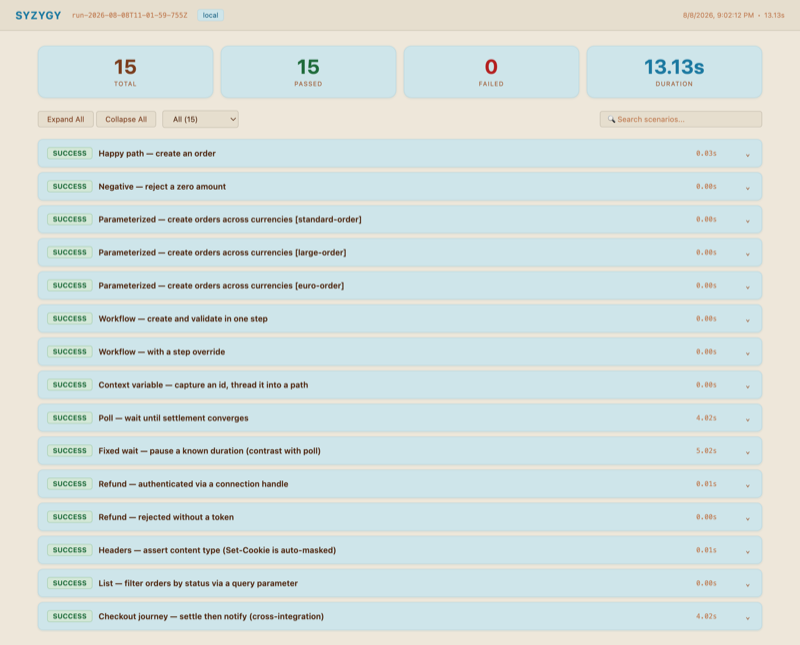Image resolution: width=800 pixels, height=645 pixels.
Task: Click the 0.03s duration on Happy path row
Action: tap(706, 154)
